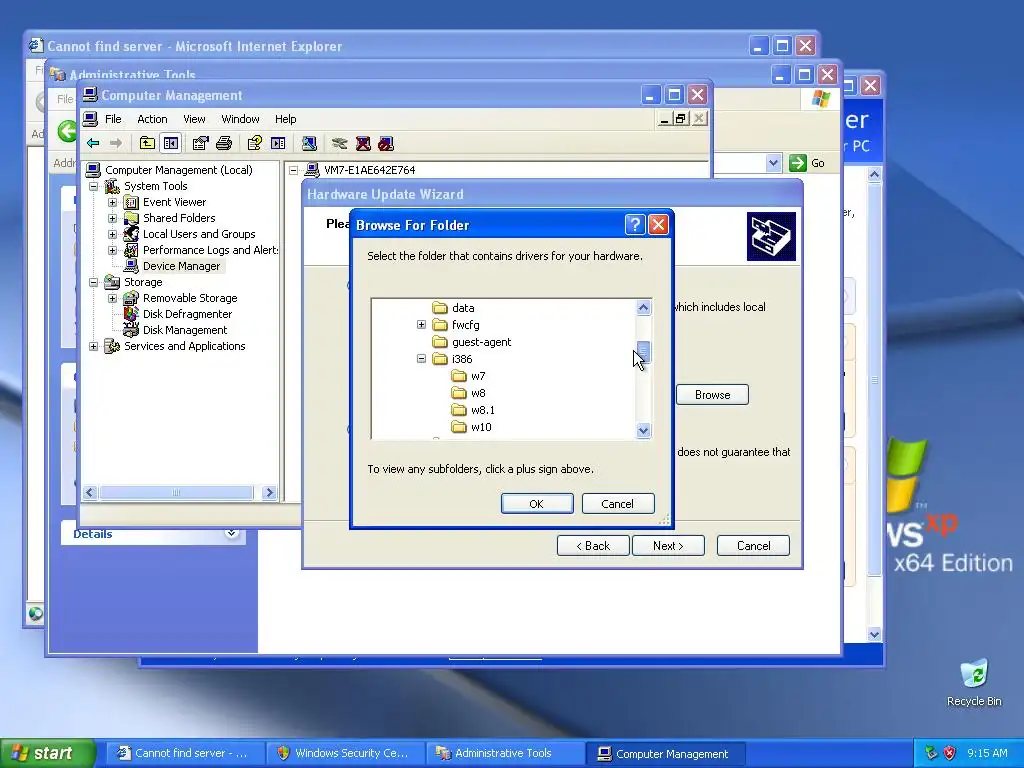This screenshot has height=768, width=1024.
Task: Click the red security shield tray icon
Action: (950, 753)
